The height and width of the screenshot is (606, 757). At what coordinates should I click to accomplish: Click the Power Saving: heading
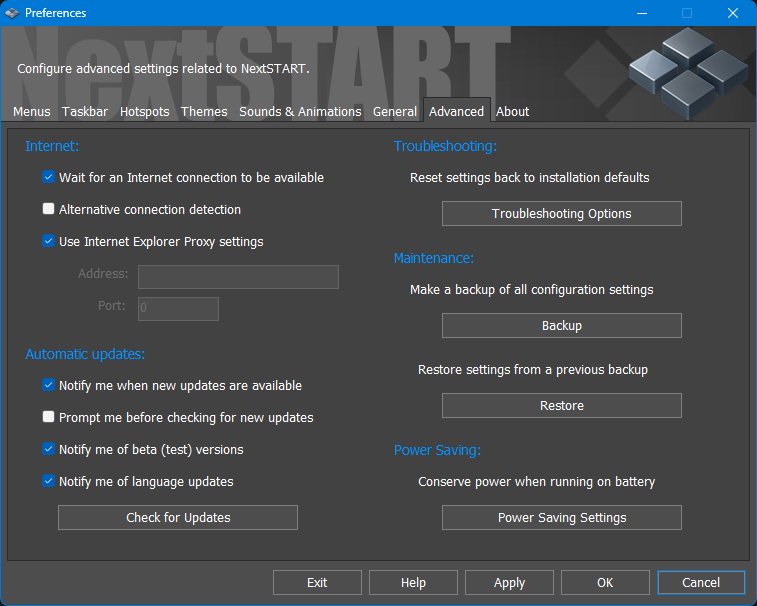(x=437, y=450)
